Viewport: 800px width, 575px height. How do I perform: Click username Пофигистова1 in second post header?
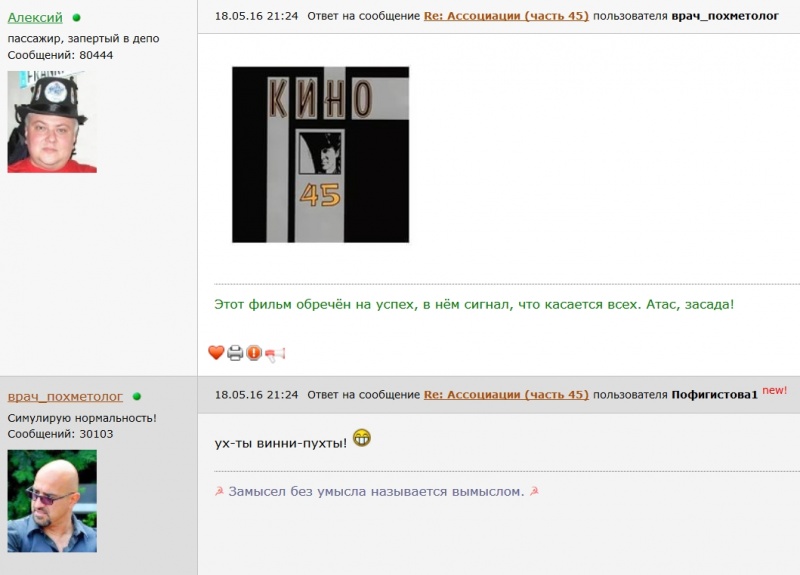point(714,395)
